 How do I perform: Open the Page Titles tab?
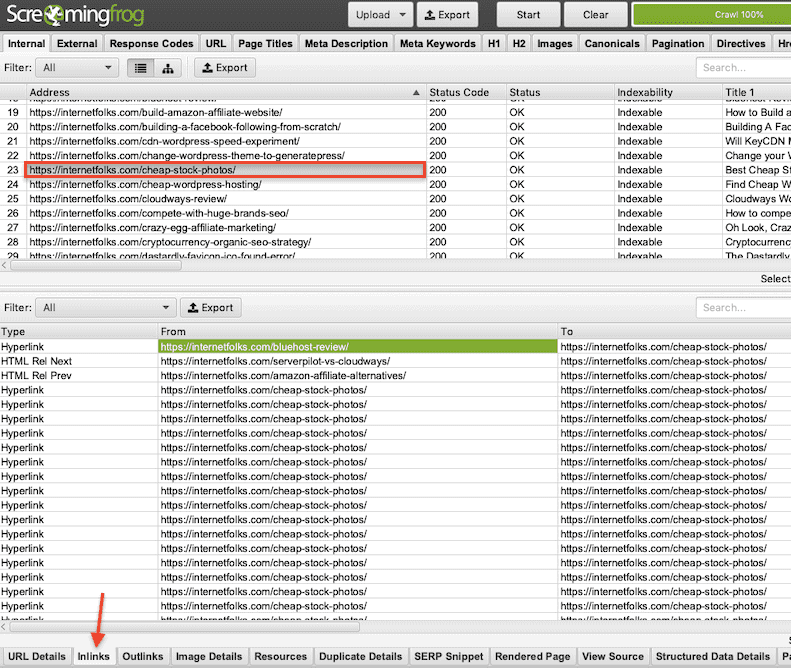tap(265, 43)
